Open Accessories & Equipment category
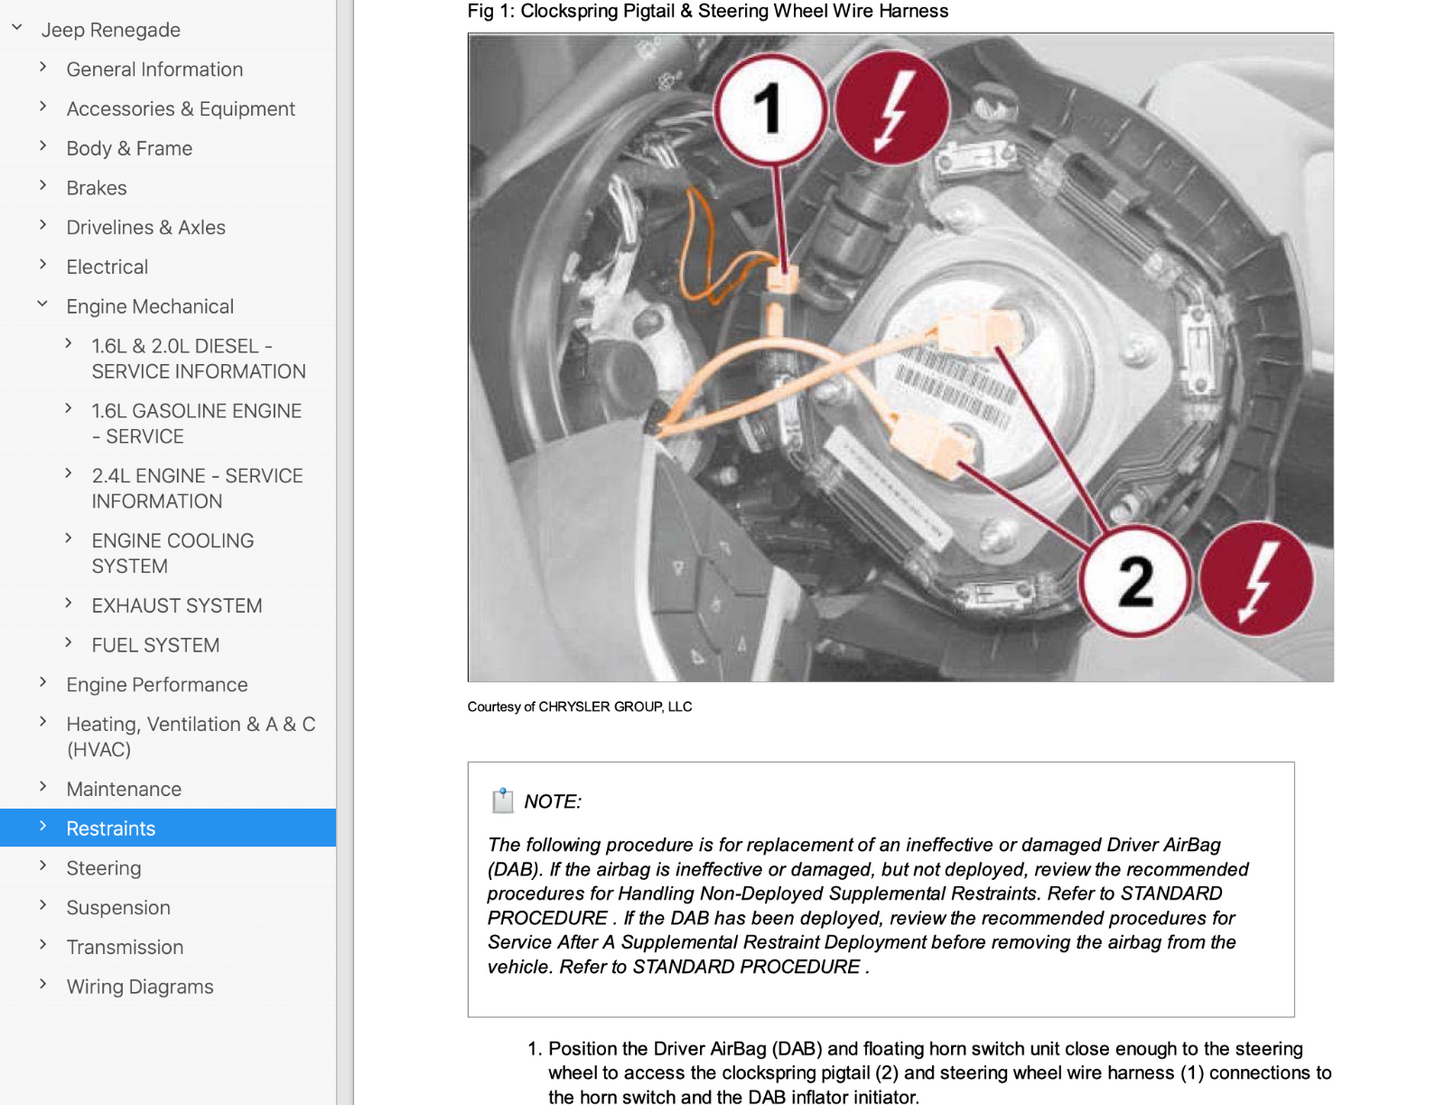1445x1105 pixels. click(180, 109)
